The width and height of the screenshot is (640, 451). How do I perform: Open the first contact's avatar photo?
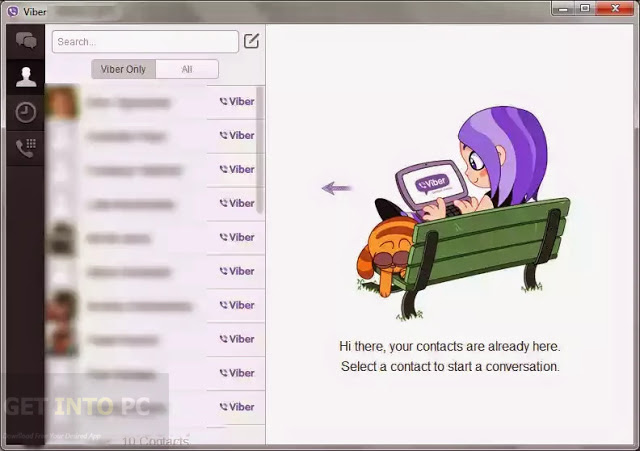(x=62, y=102)
